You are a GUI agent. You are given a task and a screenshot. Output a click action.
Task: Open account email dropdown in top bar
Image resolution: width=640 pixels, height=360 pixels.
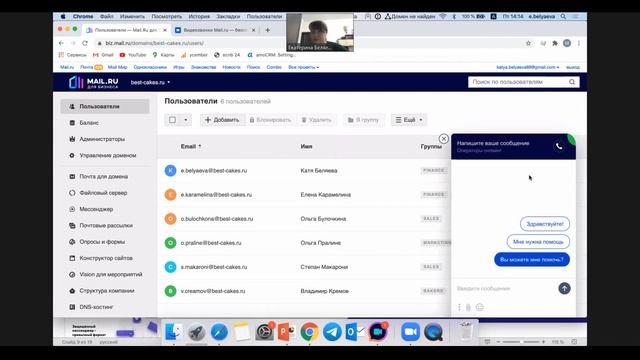(528, 67)
